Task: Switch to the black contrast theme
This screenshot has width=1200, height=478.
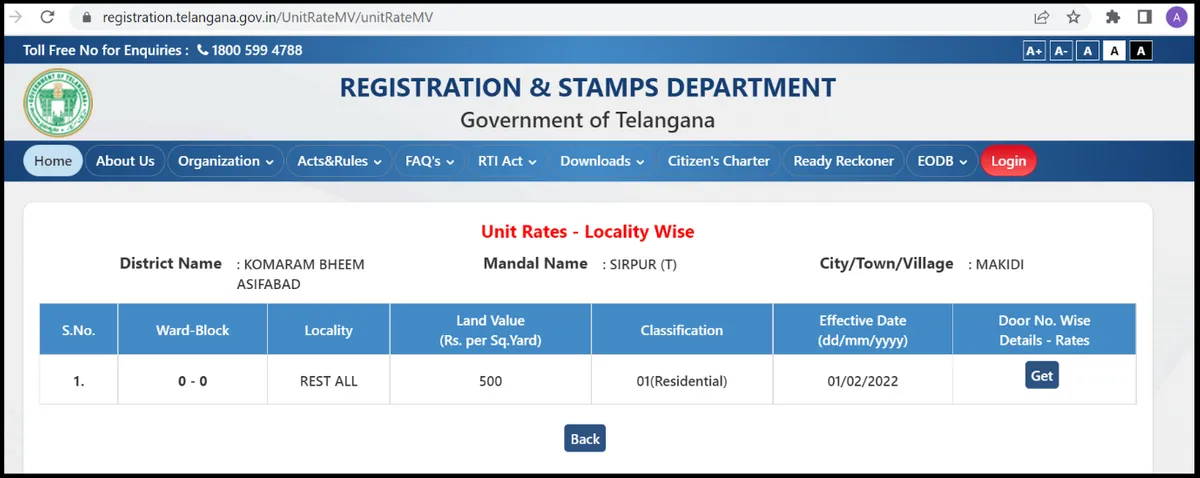Action: 1141,51
